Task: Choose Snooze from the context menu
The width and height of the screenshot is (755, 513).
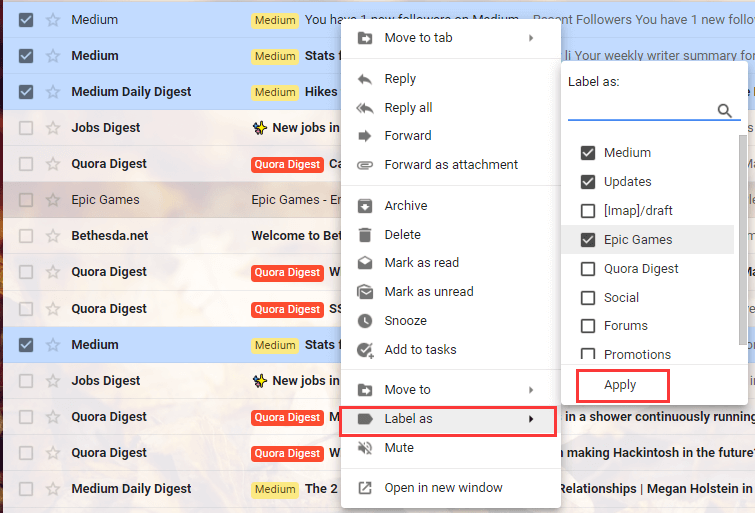Action: coord(451,321)
